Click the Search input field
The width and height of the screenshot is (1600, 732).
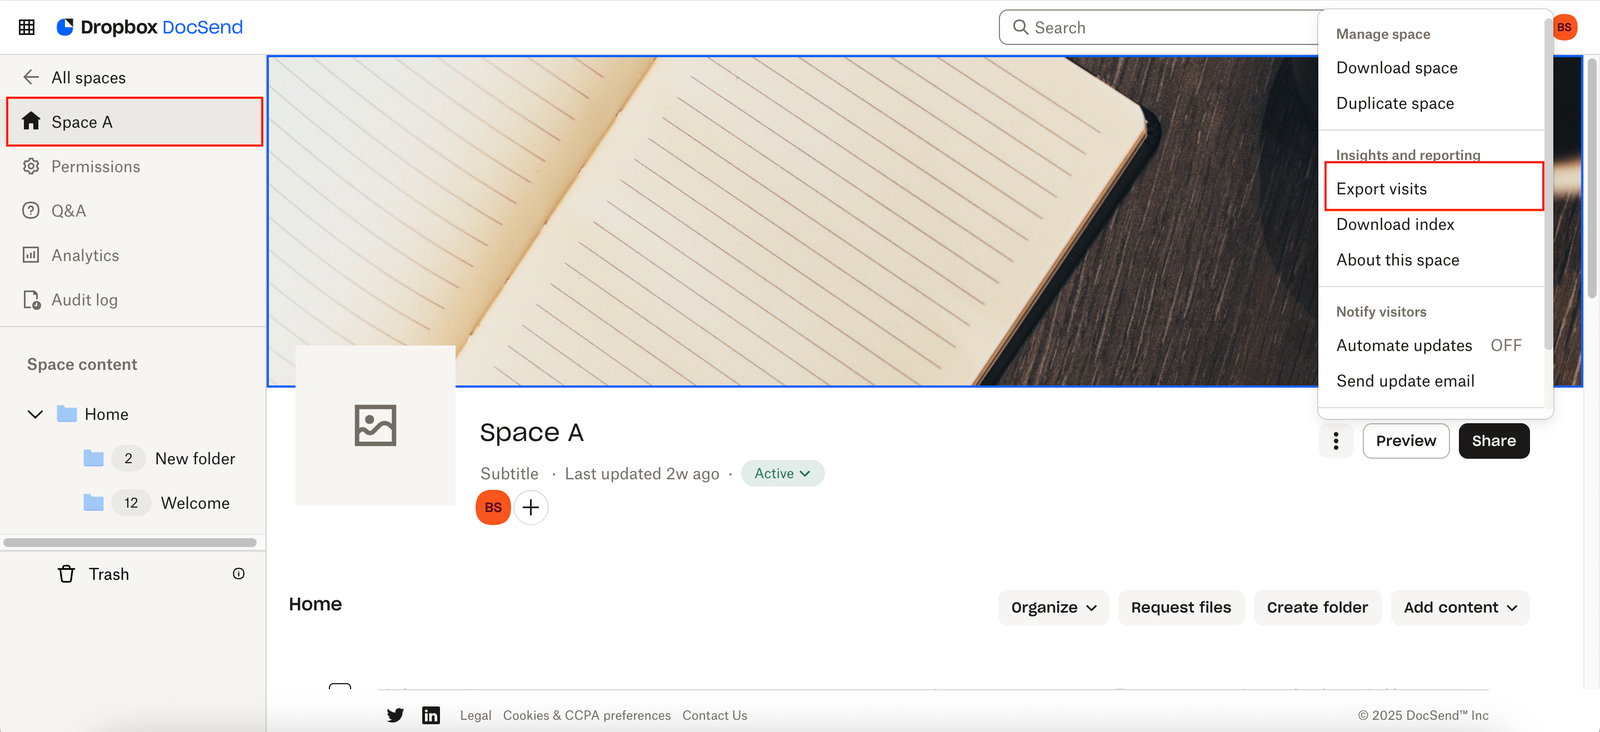[x=1160, y=28]
